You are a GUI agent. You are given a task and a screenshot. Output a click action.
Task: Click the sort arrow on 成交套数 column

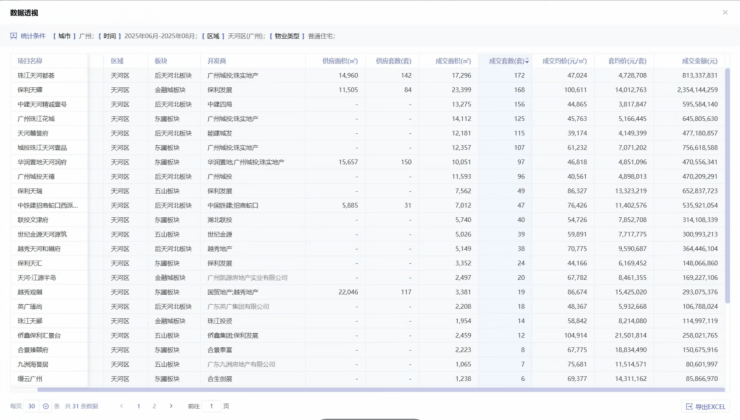tap(527, 61)
